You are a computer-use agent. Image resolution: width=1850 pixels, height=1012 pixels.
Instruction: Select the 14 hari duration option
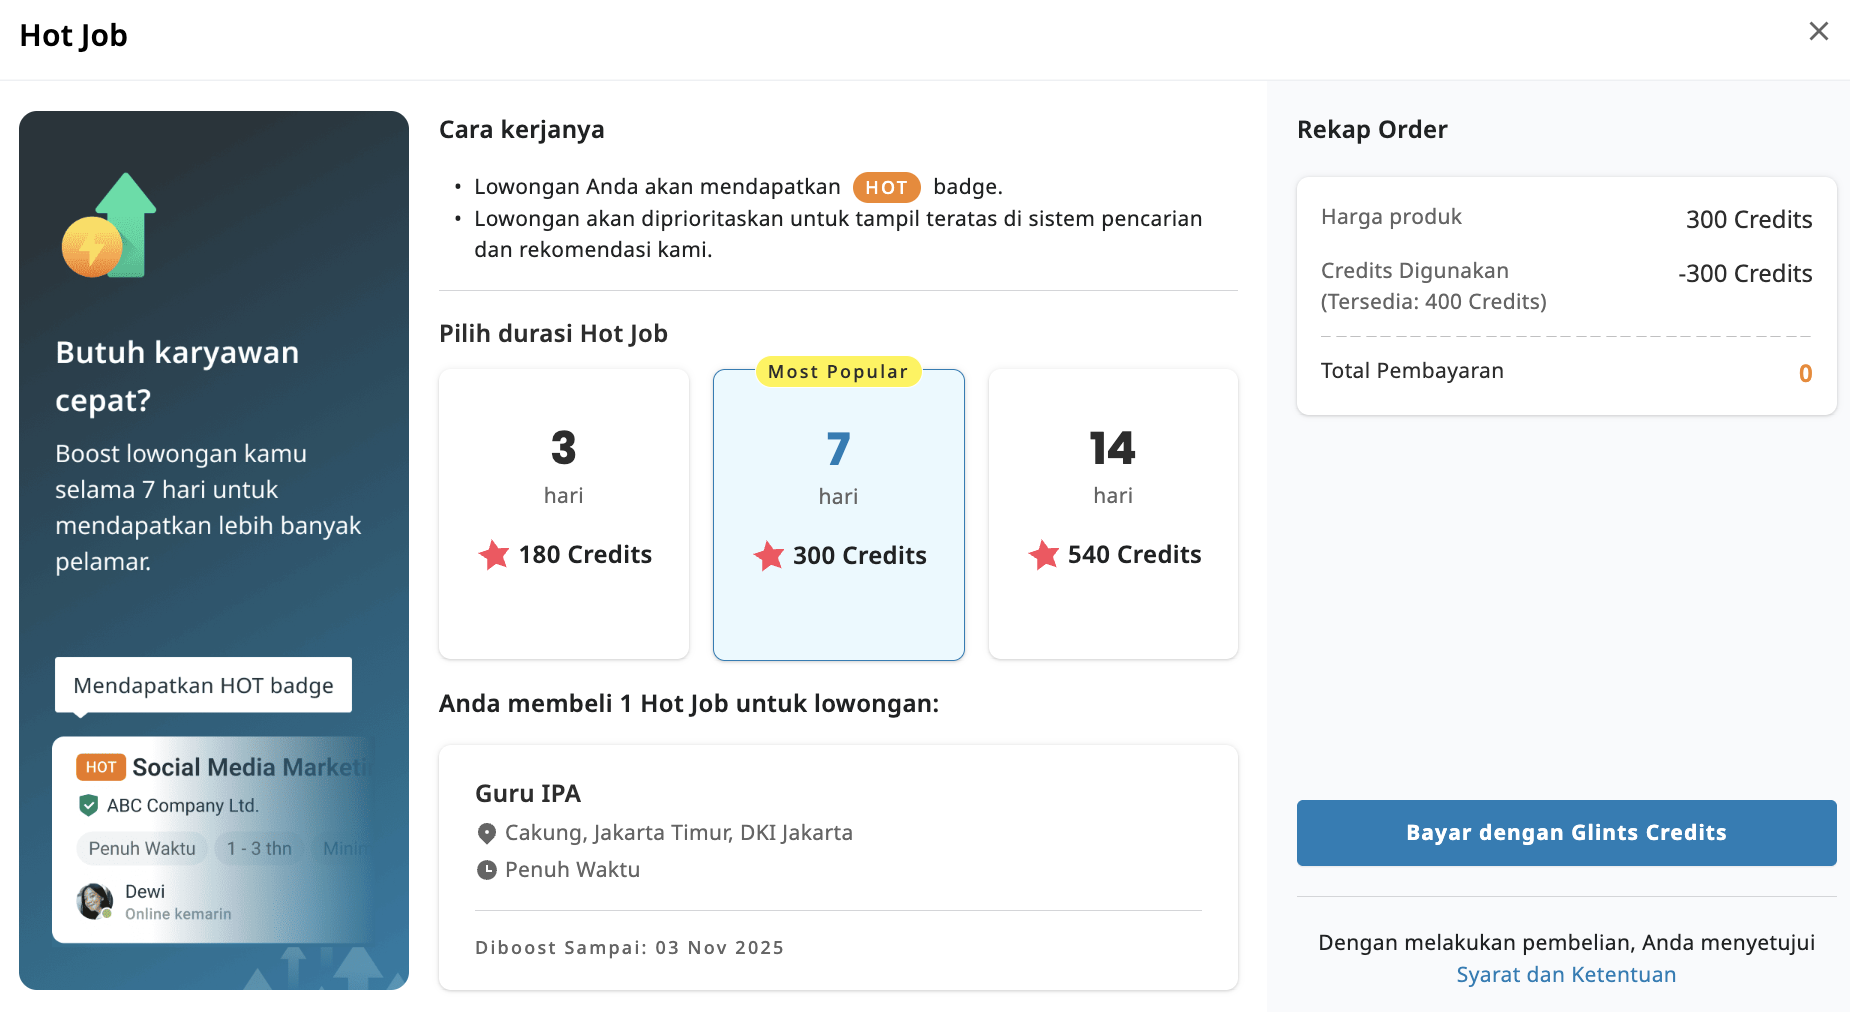click(1113, 514)
